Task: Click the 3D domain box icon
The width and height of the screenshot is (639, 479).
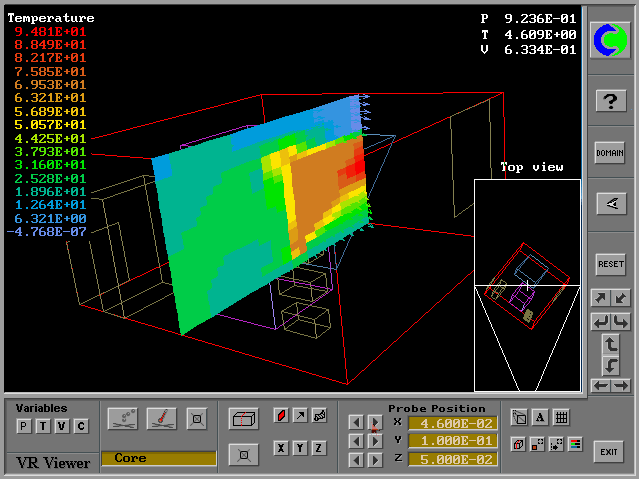Action: [x=241, y=417]
